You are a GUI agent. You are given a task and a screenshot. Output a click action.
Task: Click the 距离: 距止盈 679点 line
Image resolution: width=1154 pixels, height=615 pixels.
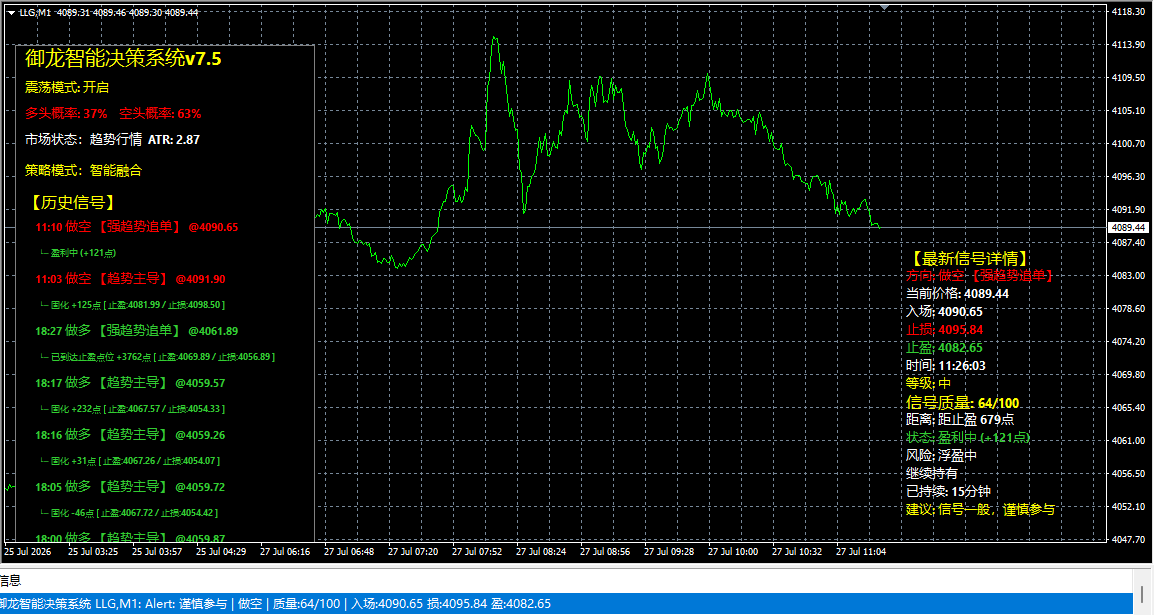tap(960, 420)
